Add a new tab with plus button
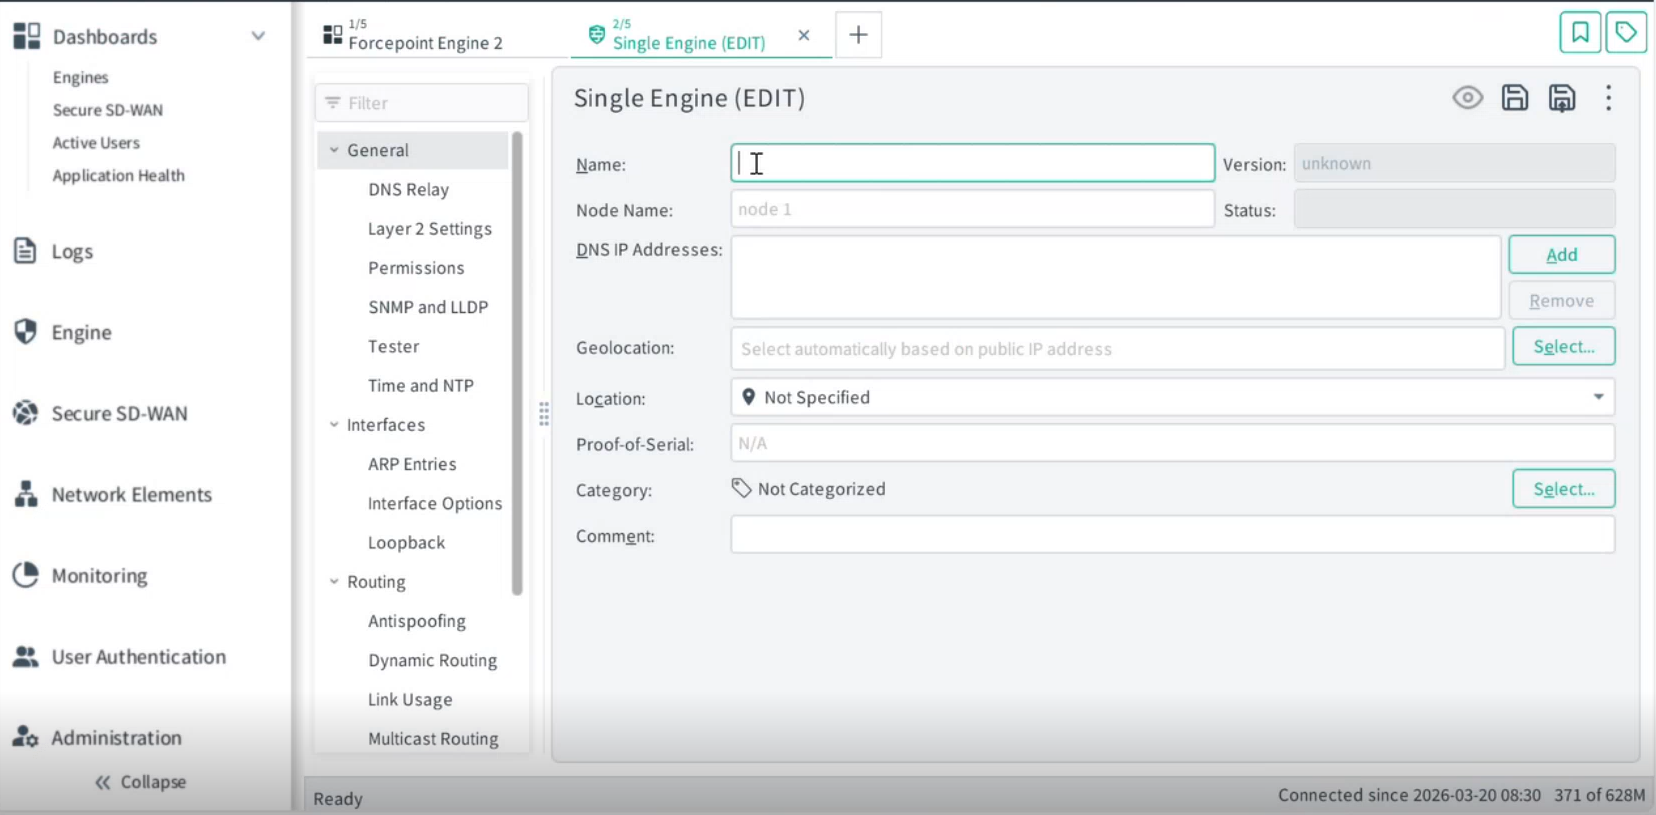The height and width of the screenshot is (815, 1656). (858, 35)
